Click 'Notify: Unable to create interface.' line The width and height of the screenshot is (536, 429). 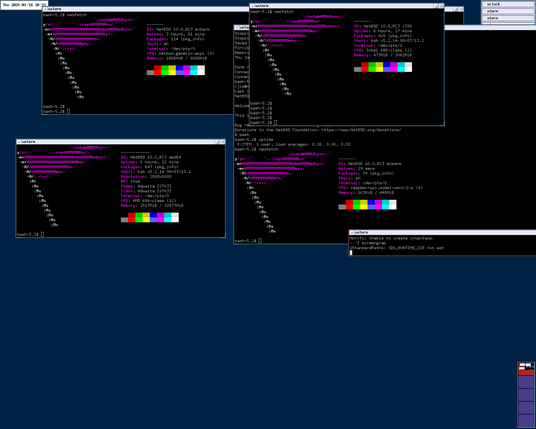coord(392,238)
